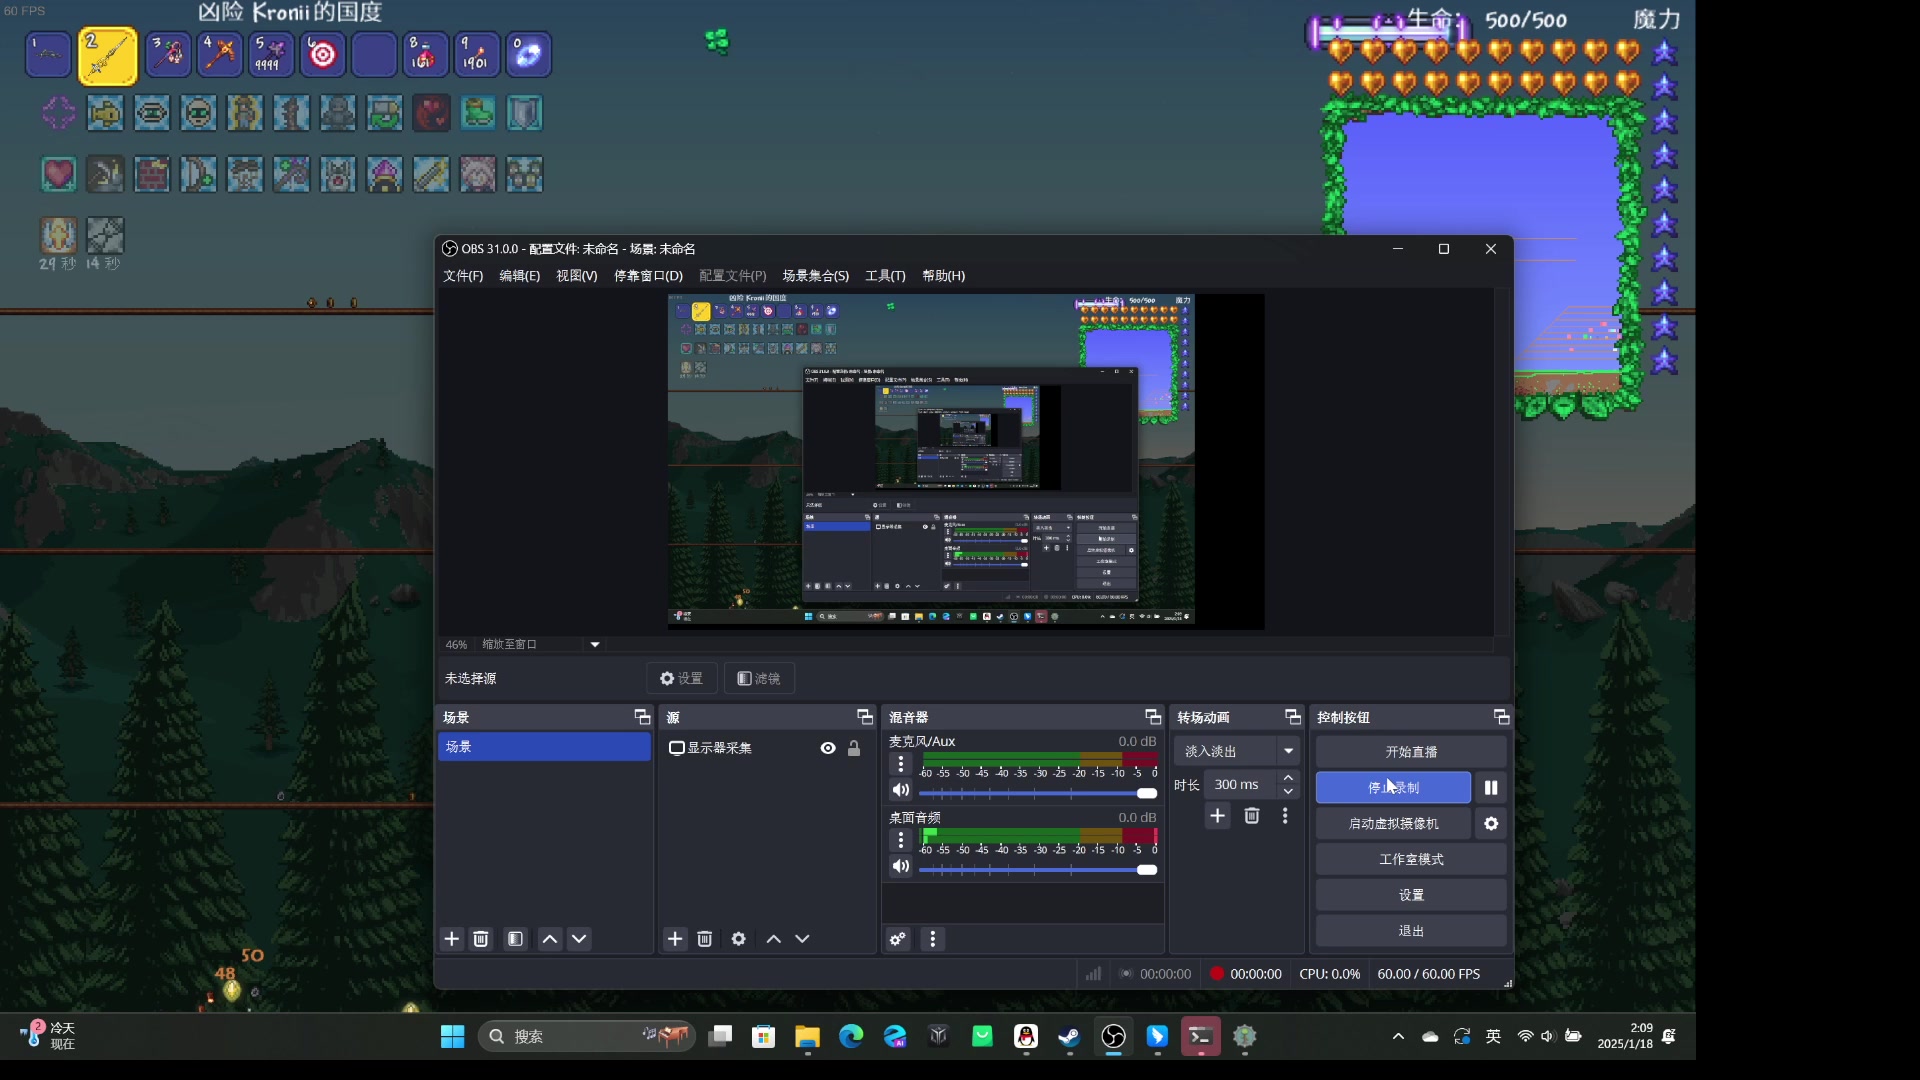The height and width of the screenshot is (1080, 1920).
Task: Pop out the 源 dock panel
Action: [x=865, y=717]
